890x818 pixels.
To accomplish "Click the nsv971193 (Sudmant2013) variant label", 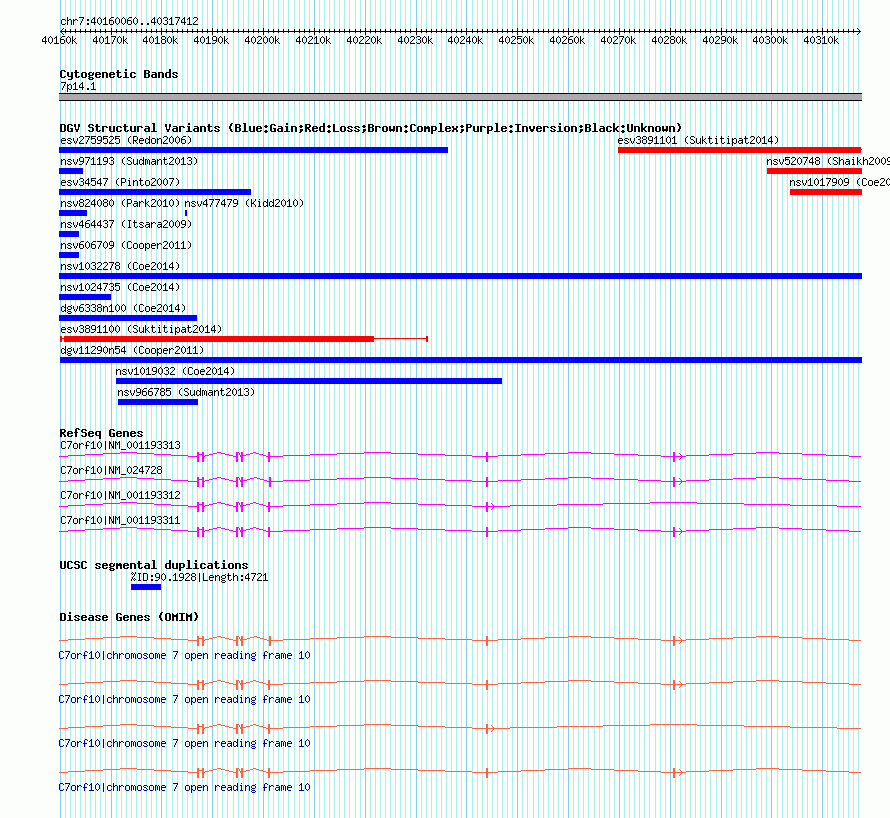I will [129, 161].
